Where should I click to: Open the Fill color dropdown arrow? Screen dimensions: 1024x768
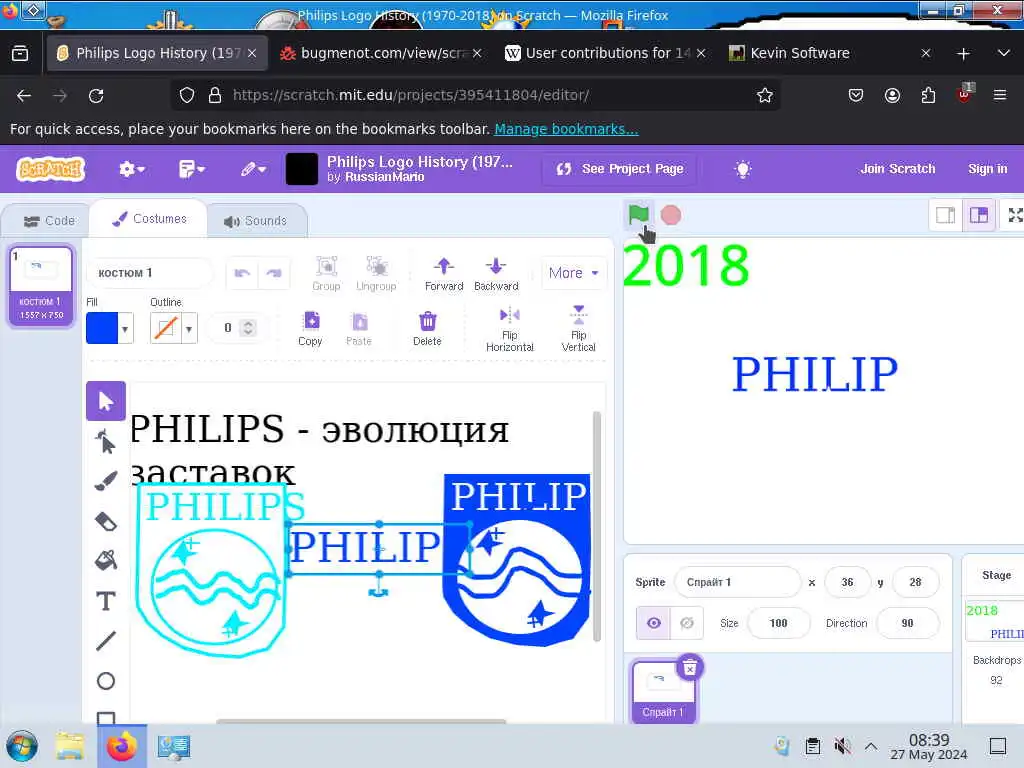(x=125, y=328)
